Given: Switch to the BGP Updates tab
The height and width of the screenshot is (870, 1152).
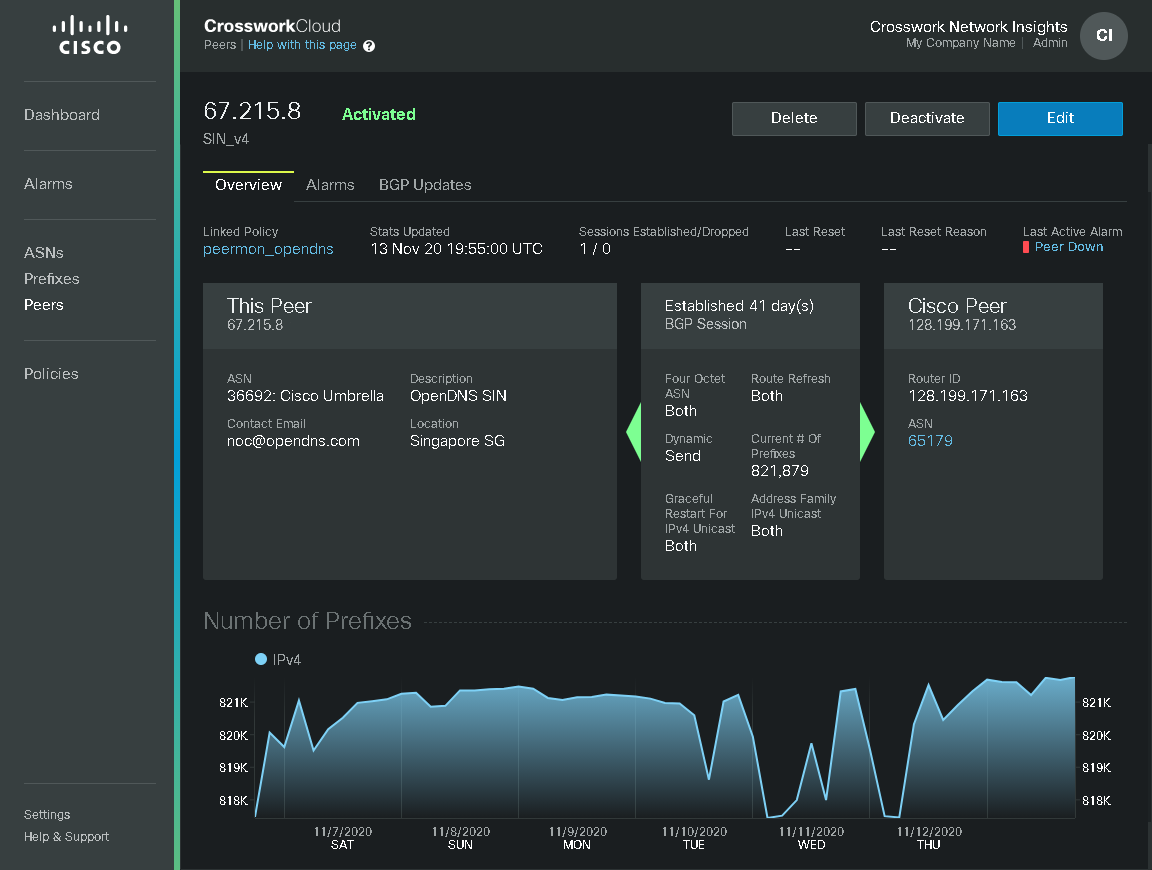Looking at the screenshot, I should click(x=424, y=185).
